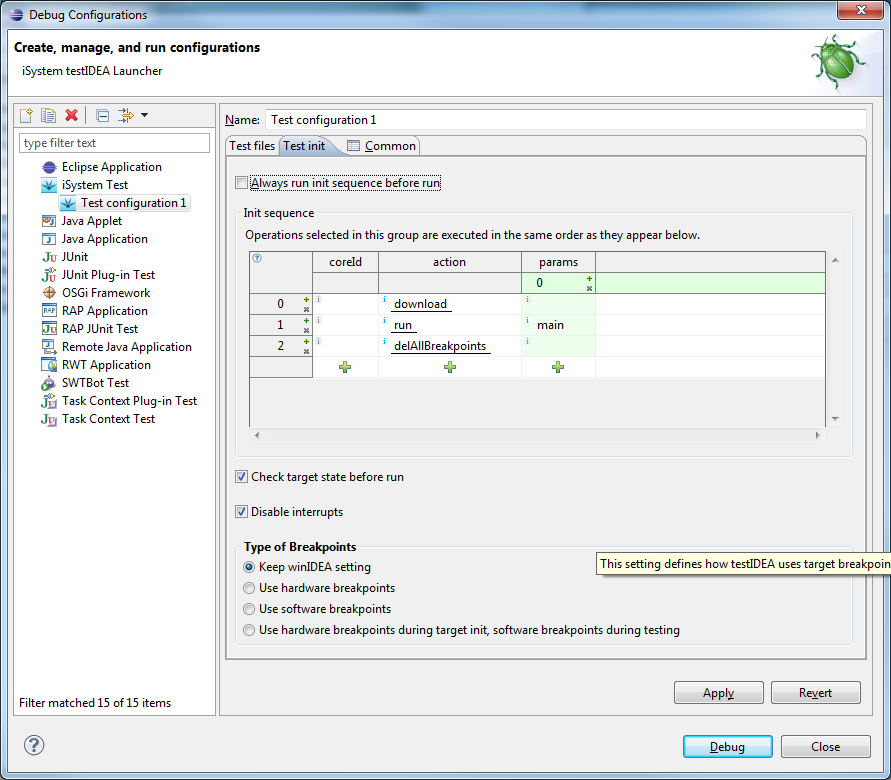Screen dimensions: 891x780
Task: Select Java Application launch type
Action: click(105, 239)
